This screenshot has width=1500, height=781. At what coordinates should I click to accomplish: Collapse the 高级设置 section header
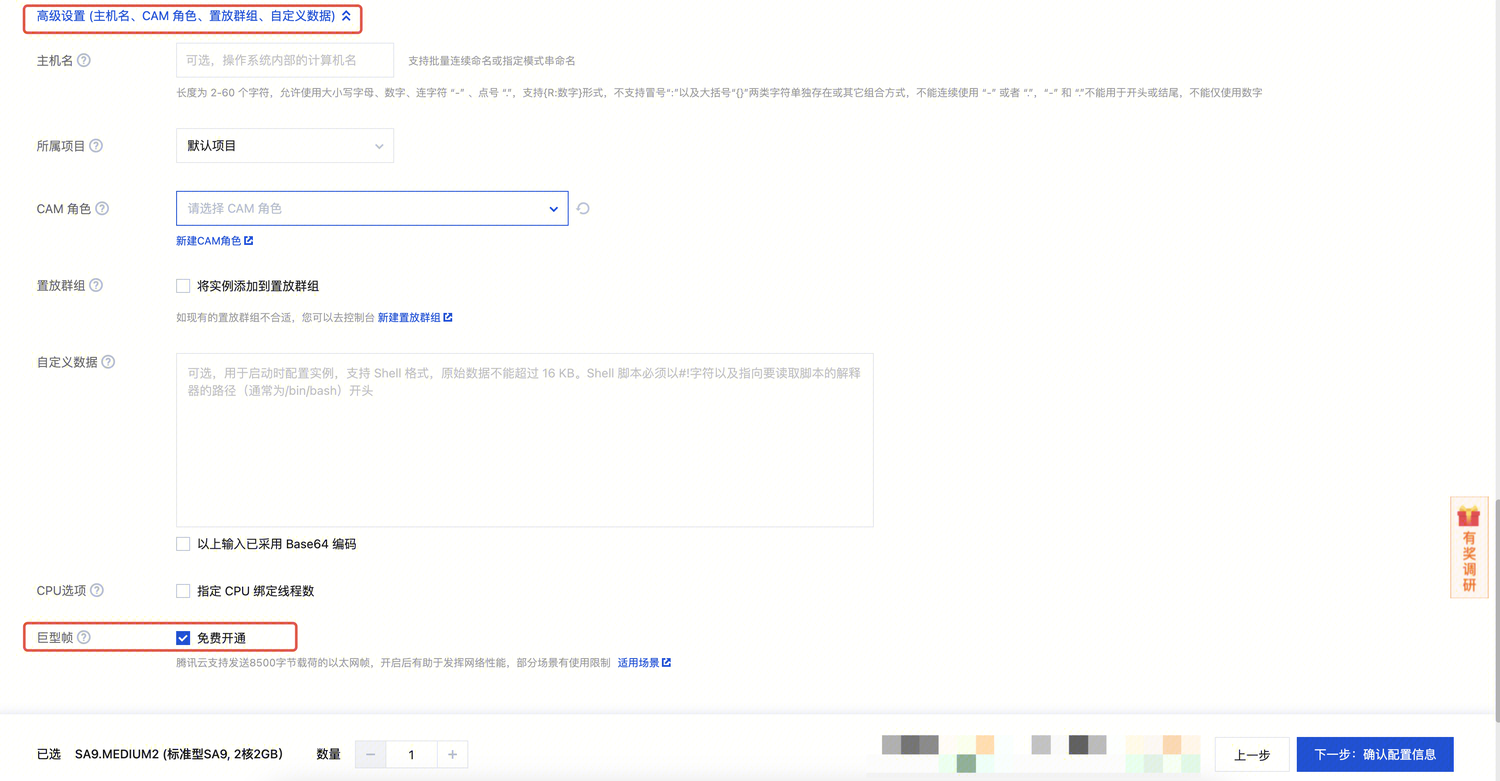[194, 16]
